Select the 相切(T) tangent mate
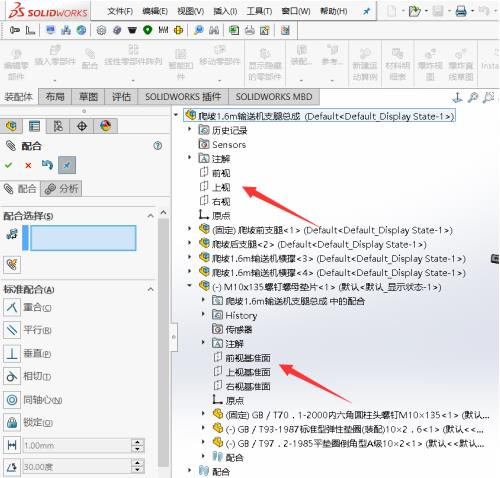The width and height of the screenshot is (500, 478). [x=27, y=376]
